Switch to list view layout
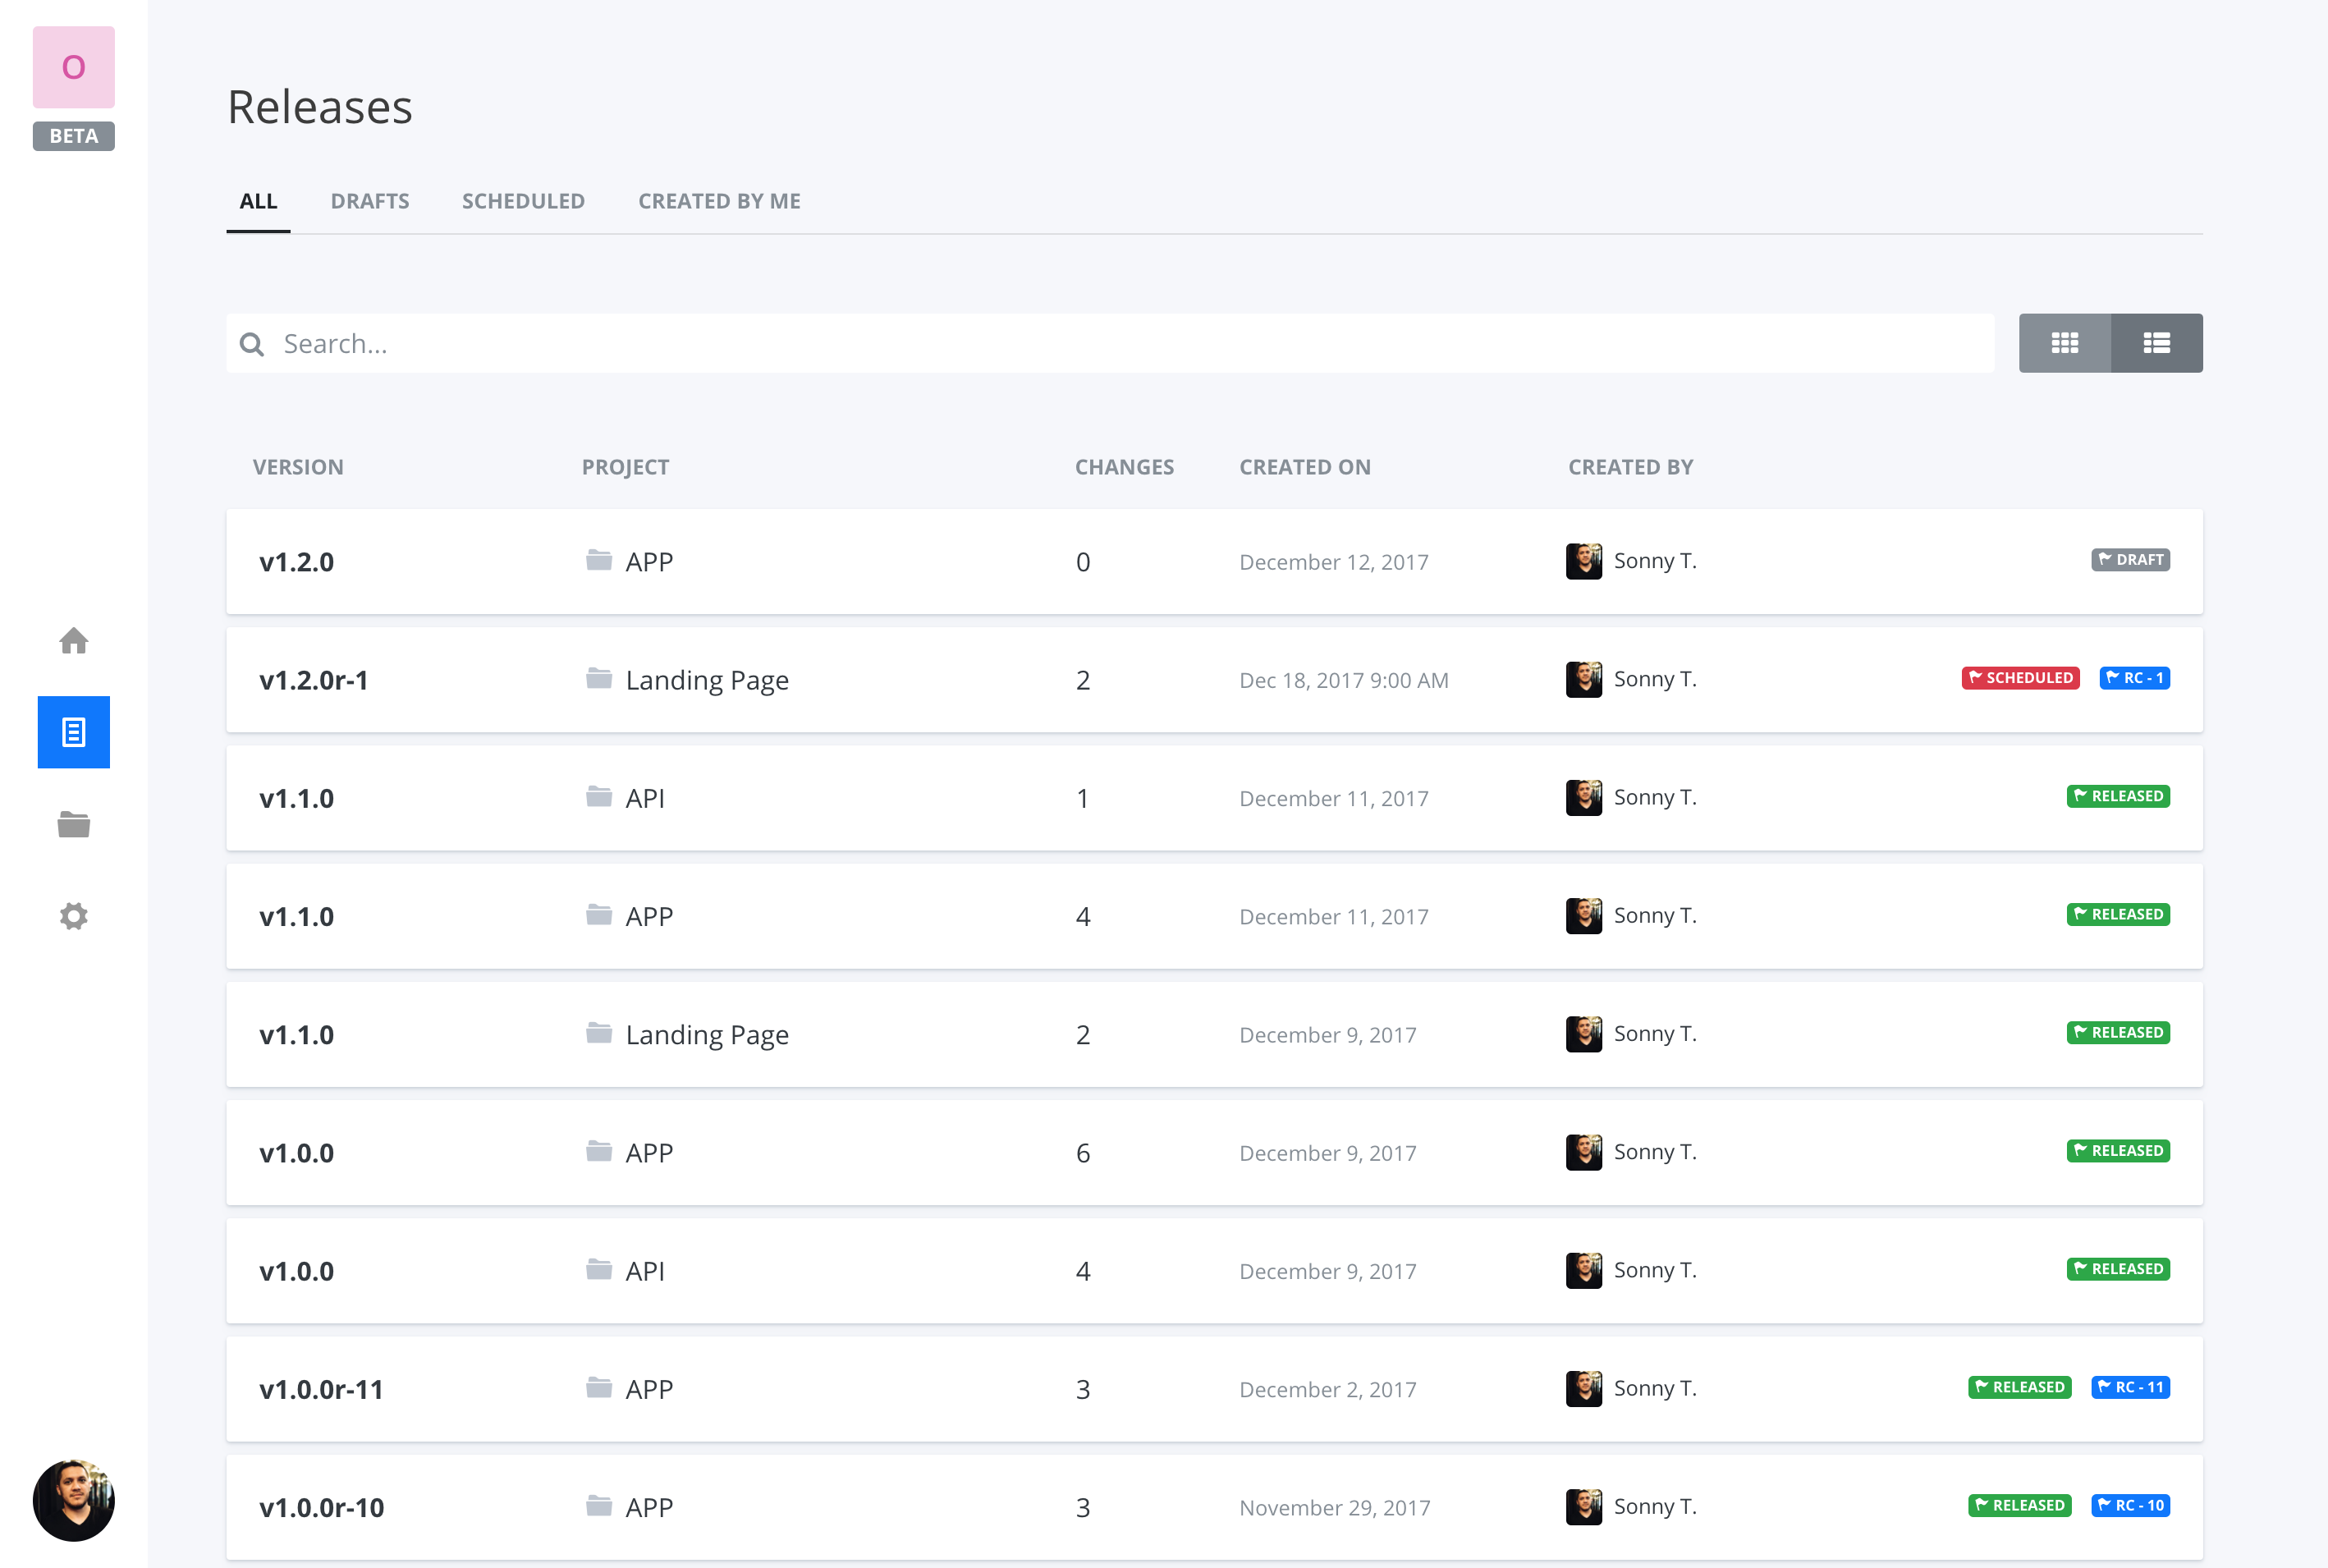Viewport: 2328px width, 1568px height. pos(2156,343)
